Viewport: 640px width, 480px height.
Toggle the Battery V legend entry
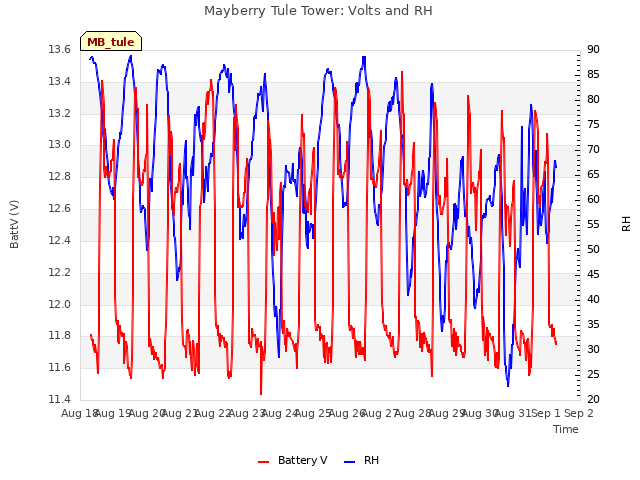click(x=293, y=460)
